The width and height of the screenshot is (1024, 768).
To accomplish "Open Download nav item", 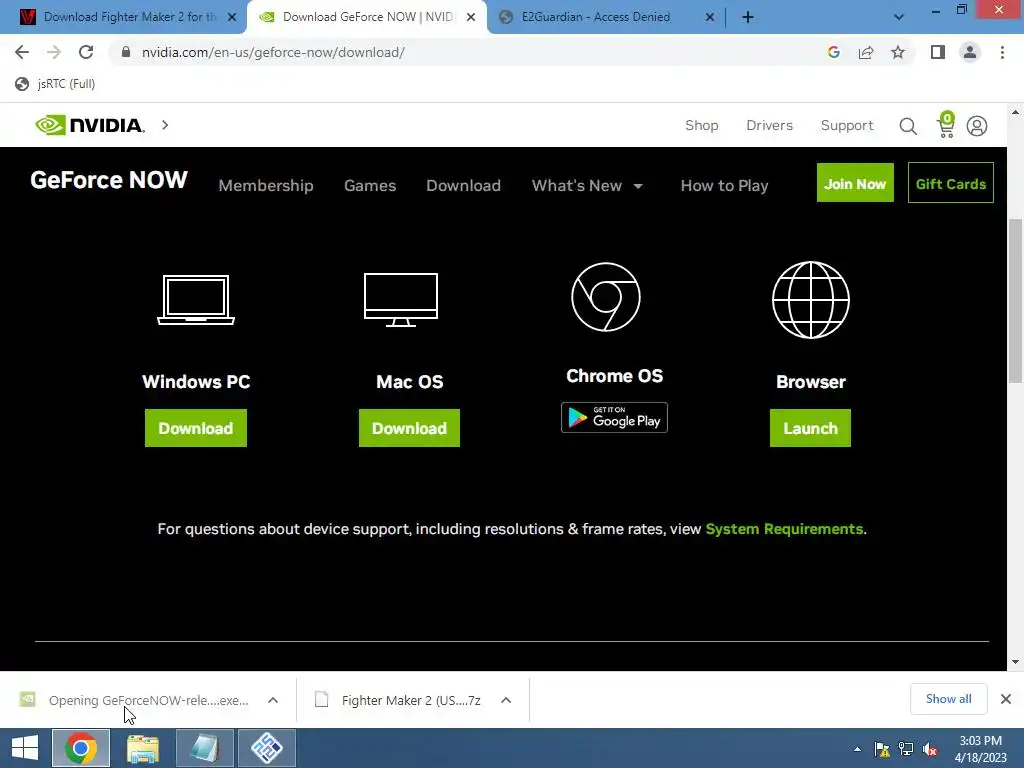I will (464, 185).
